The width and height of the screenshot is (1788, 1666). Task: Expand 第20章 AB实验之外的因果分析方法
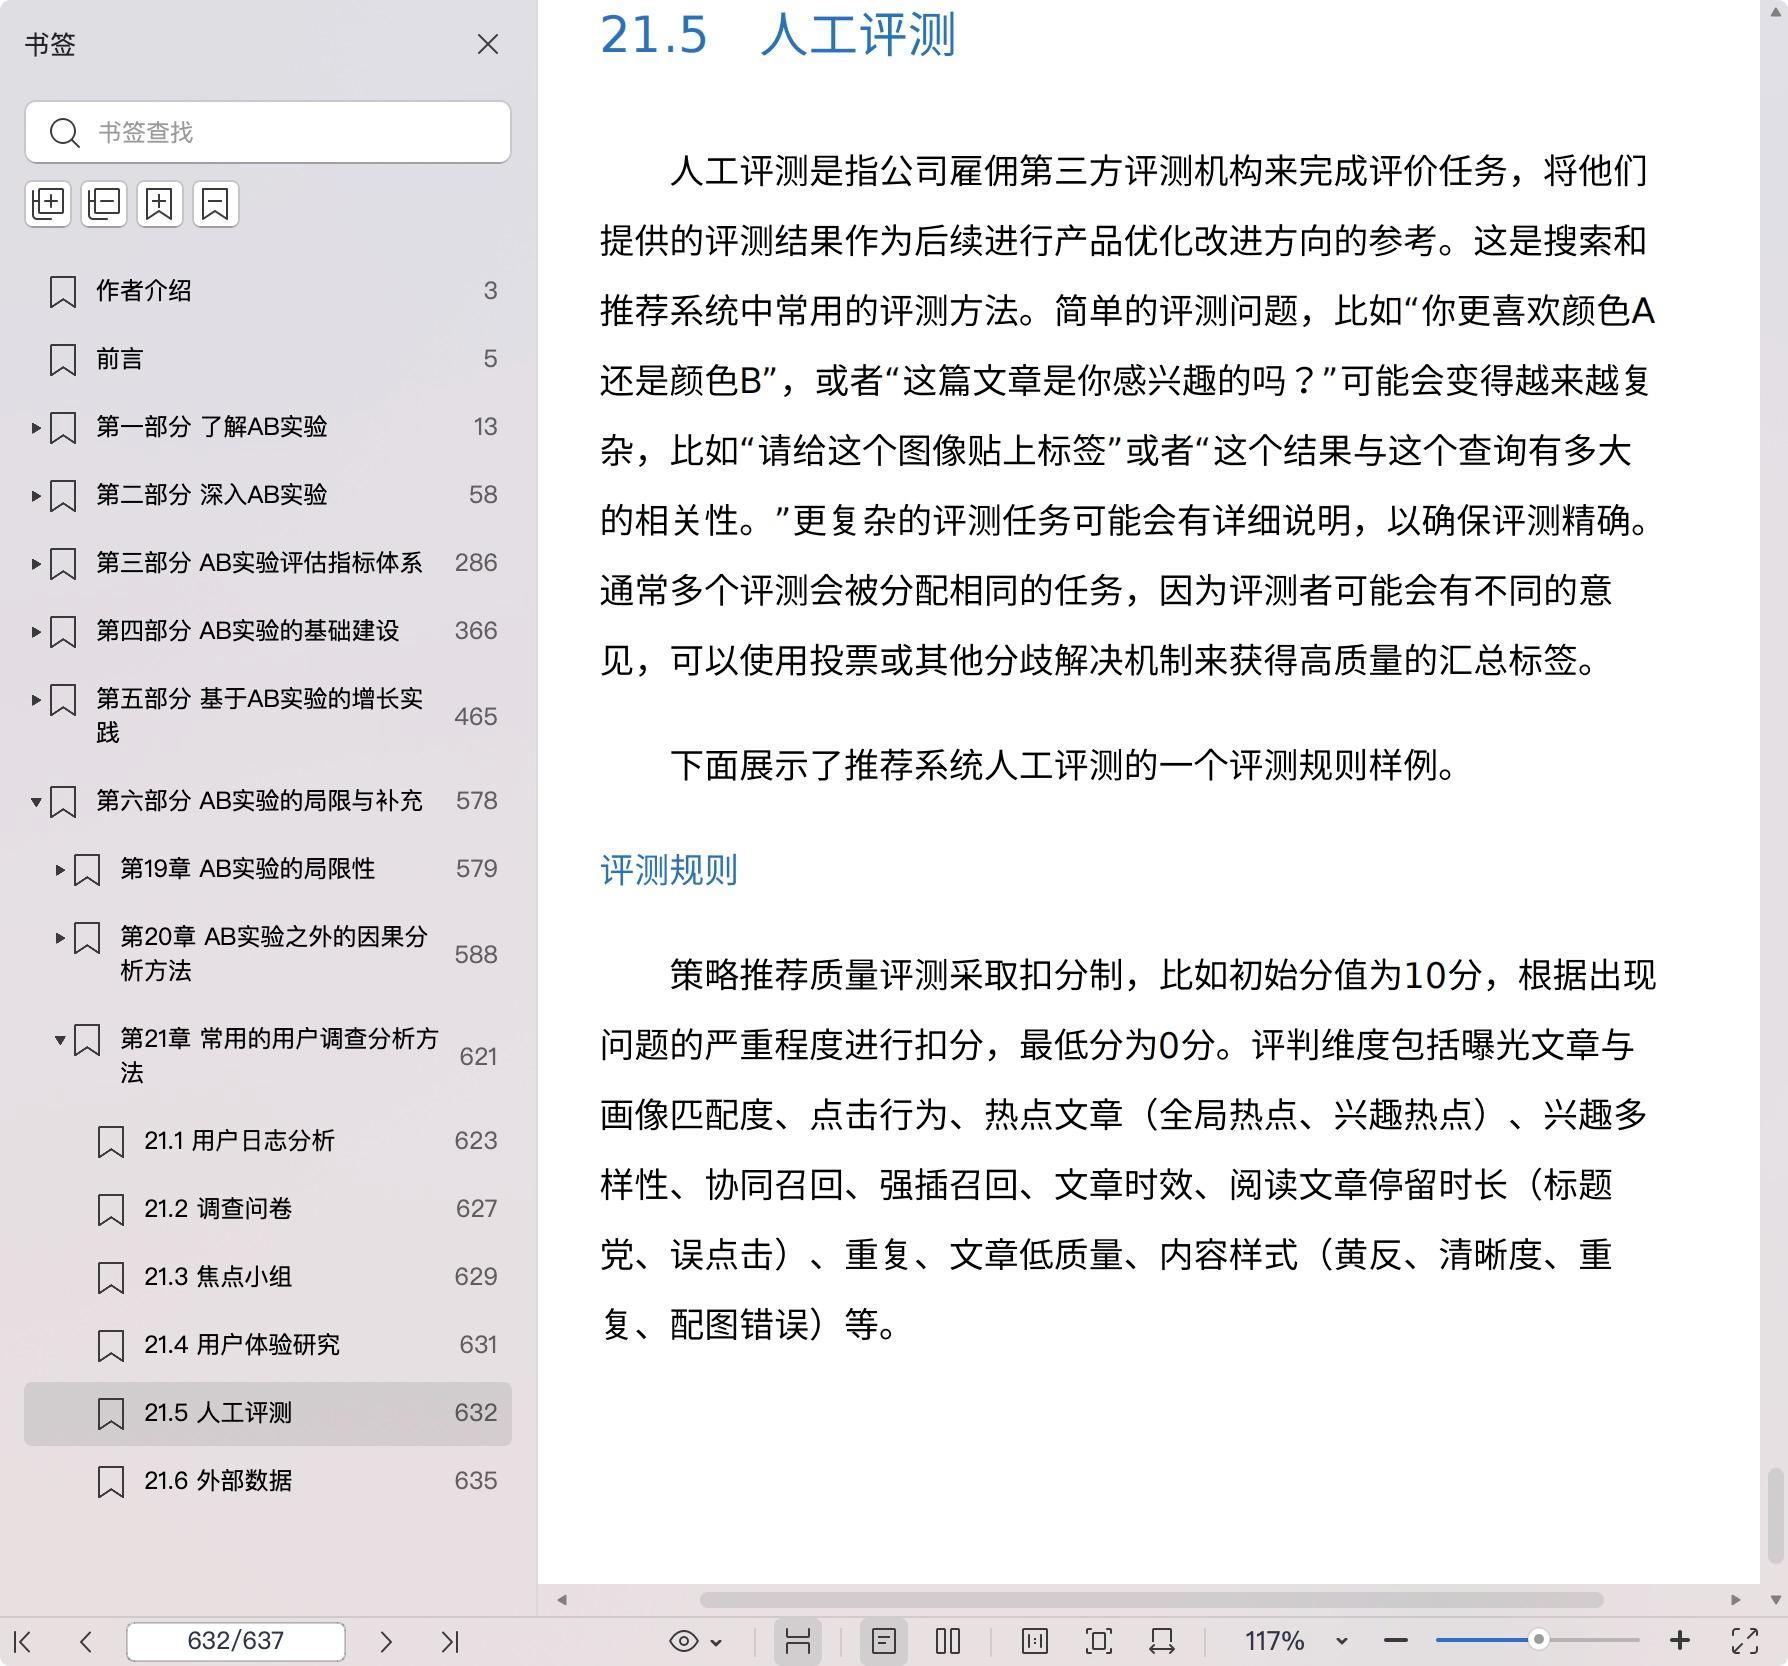pos(60,938)
